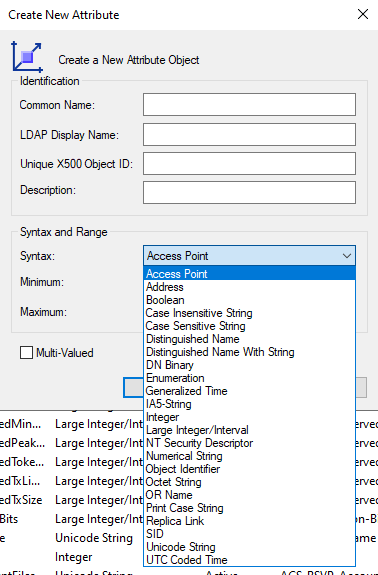Pick Case Sensitive String option
The image size is (378, 575).
pos(249,326)
